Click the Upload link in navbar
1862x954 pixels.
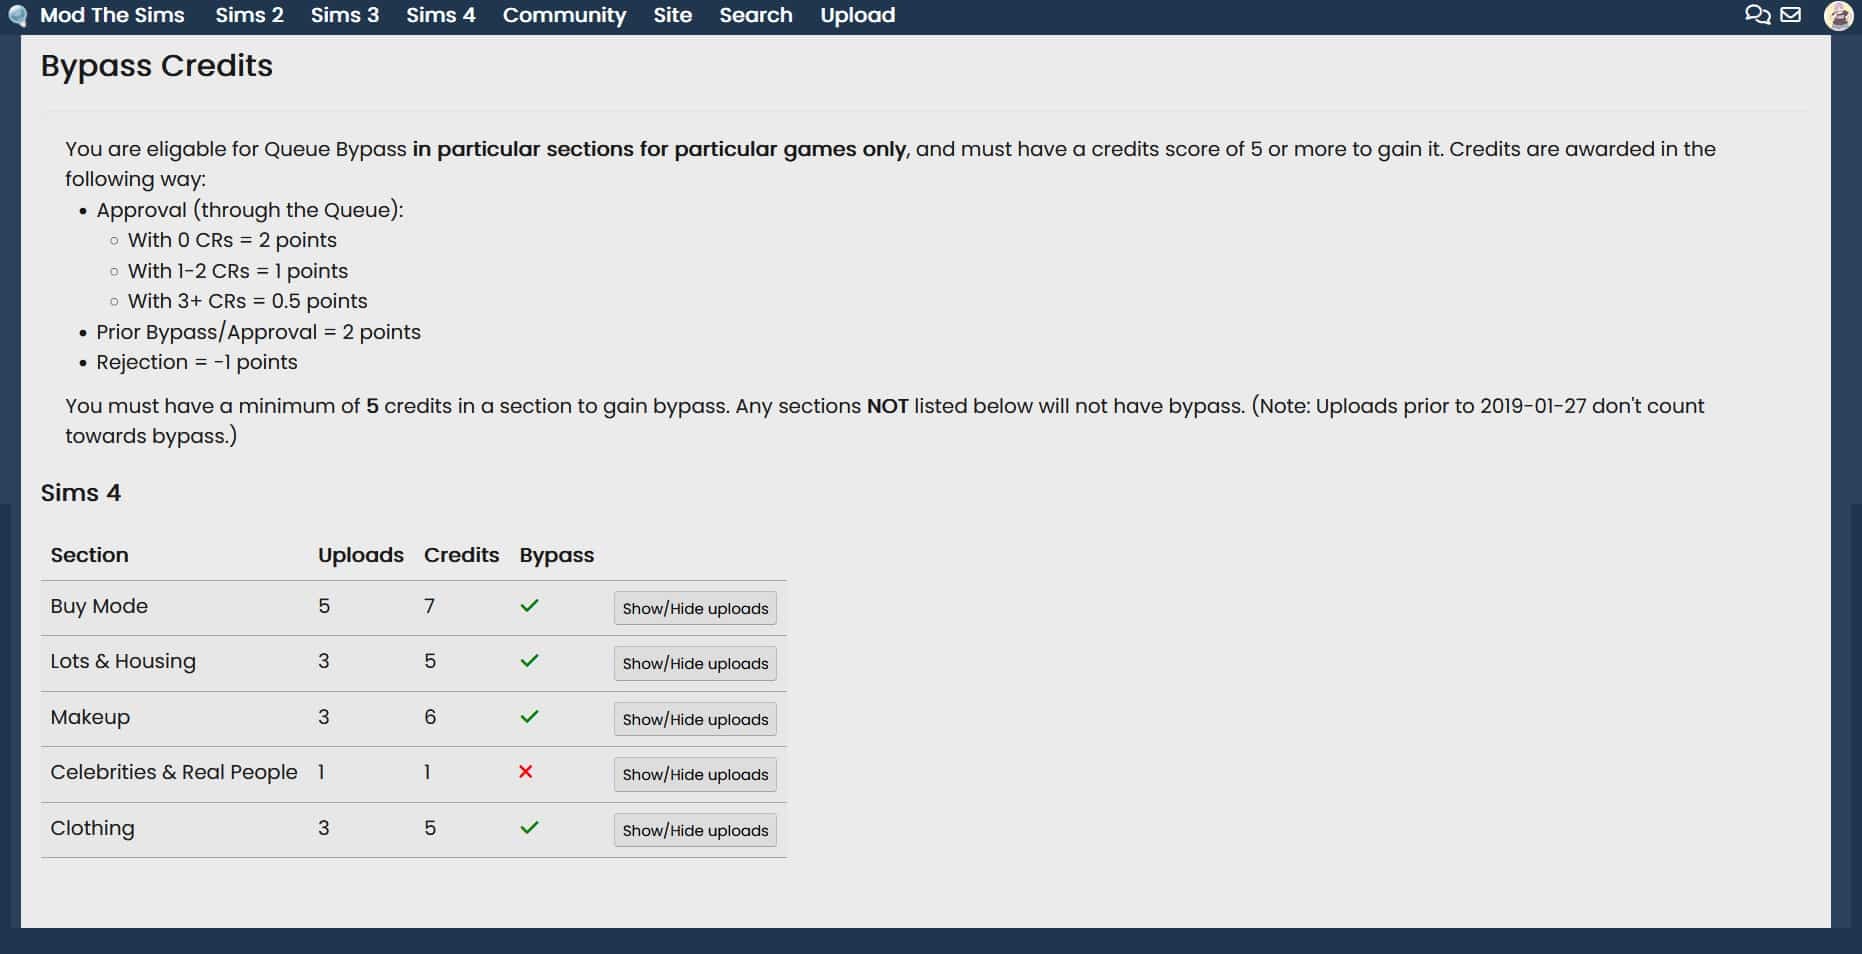(x=857, y=16)
